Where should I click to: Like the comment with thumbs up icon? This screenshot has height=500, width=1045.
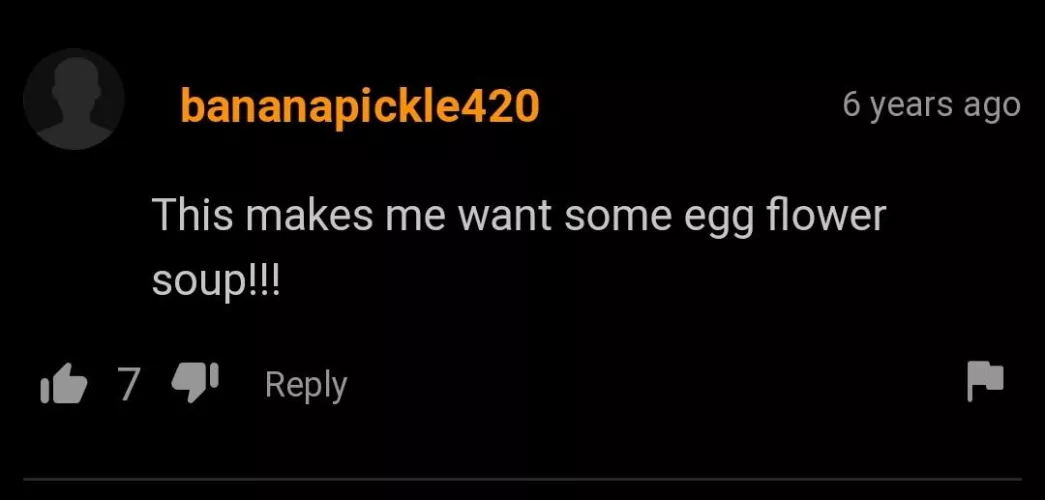click(64, 385)
